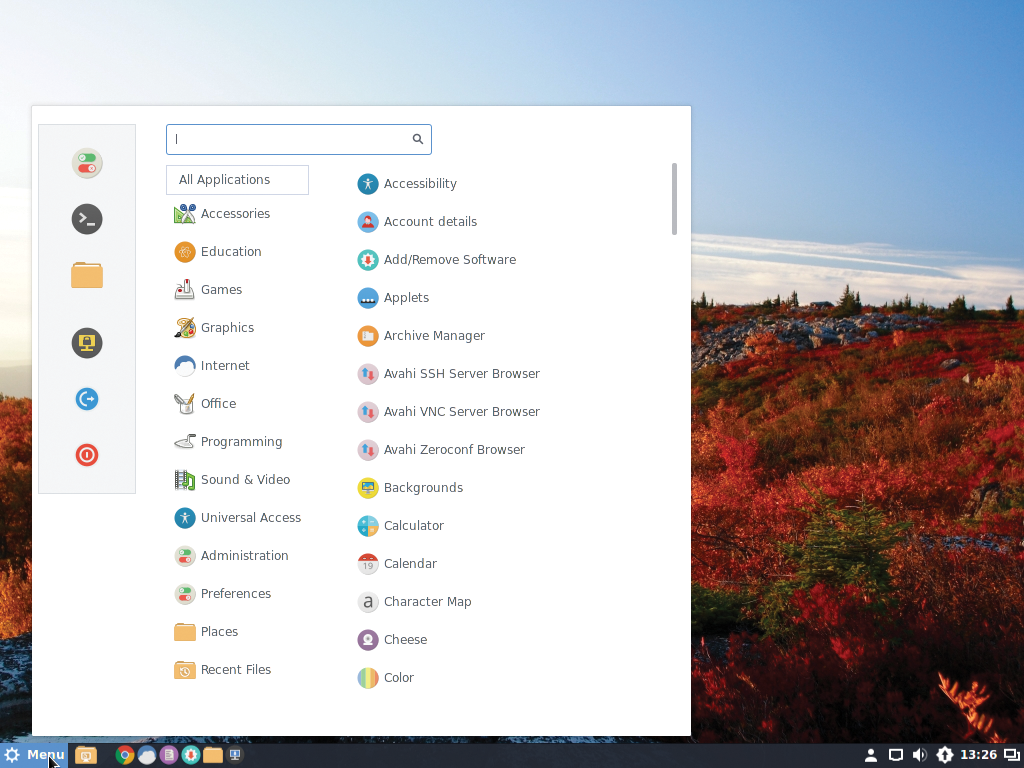Open Cheese webcam application
The image size is (1024, 768).
point(404,639)
